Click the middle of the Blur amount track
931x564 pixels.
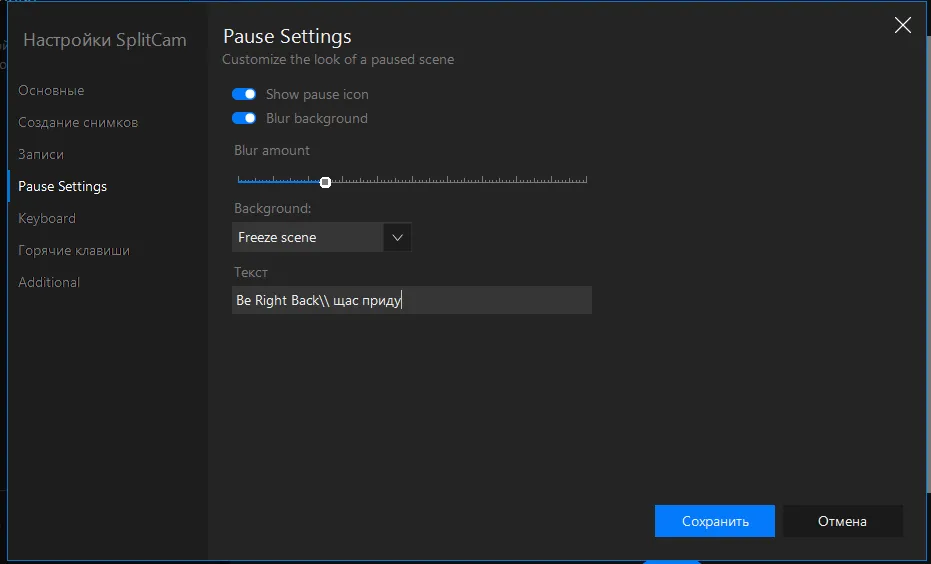412,180
